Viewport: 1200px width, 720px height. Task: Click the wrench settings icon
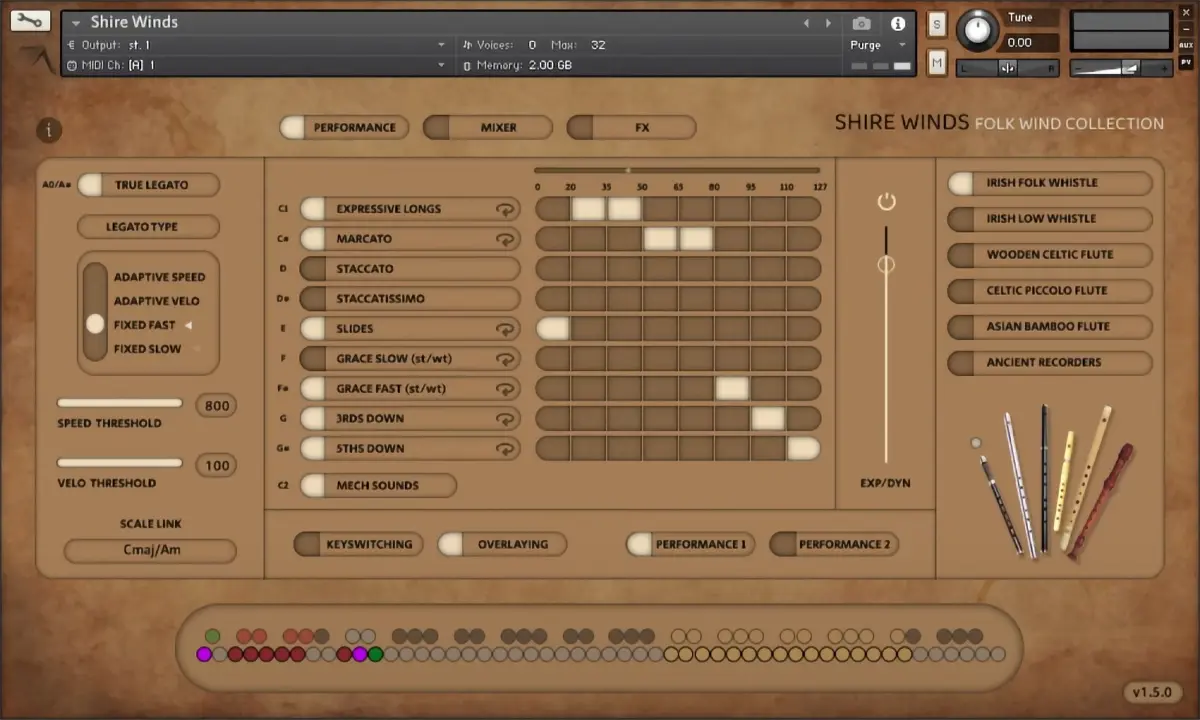coord(31,20)
